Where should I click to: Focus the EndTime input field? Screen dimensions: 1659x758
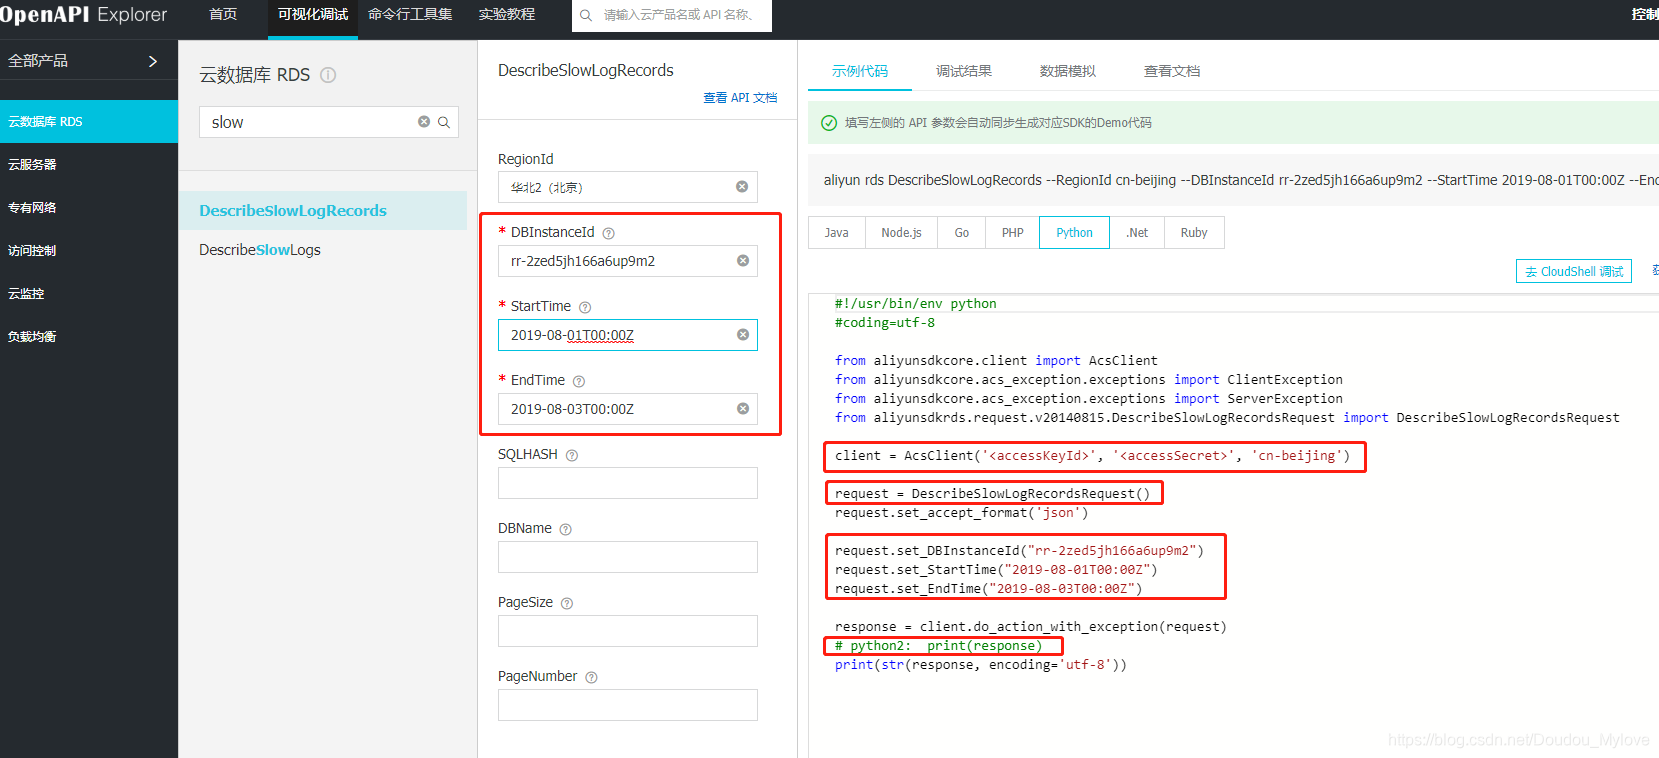628,409
